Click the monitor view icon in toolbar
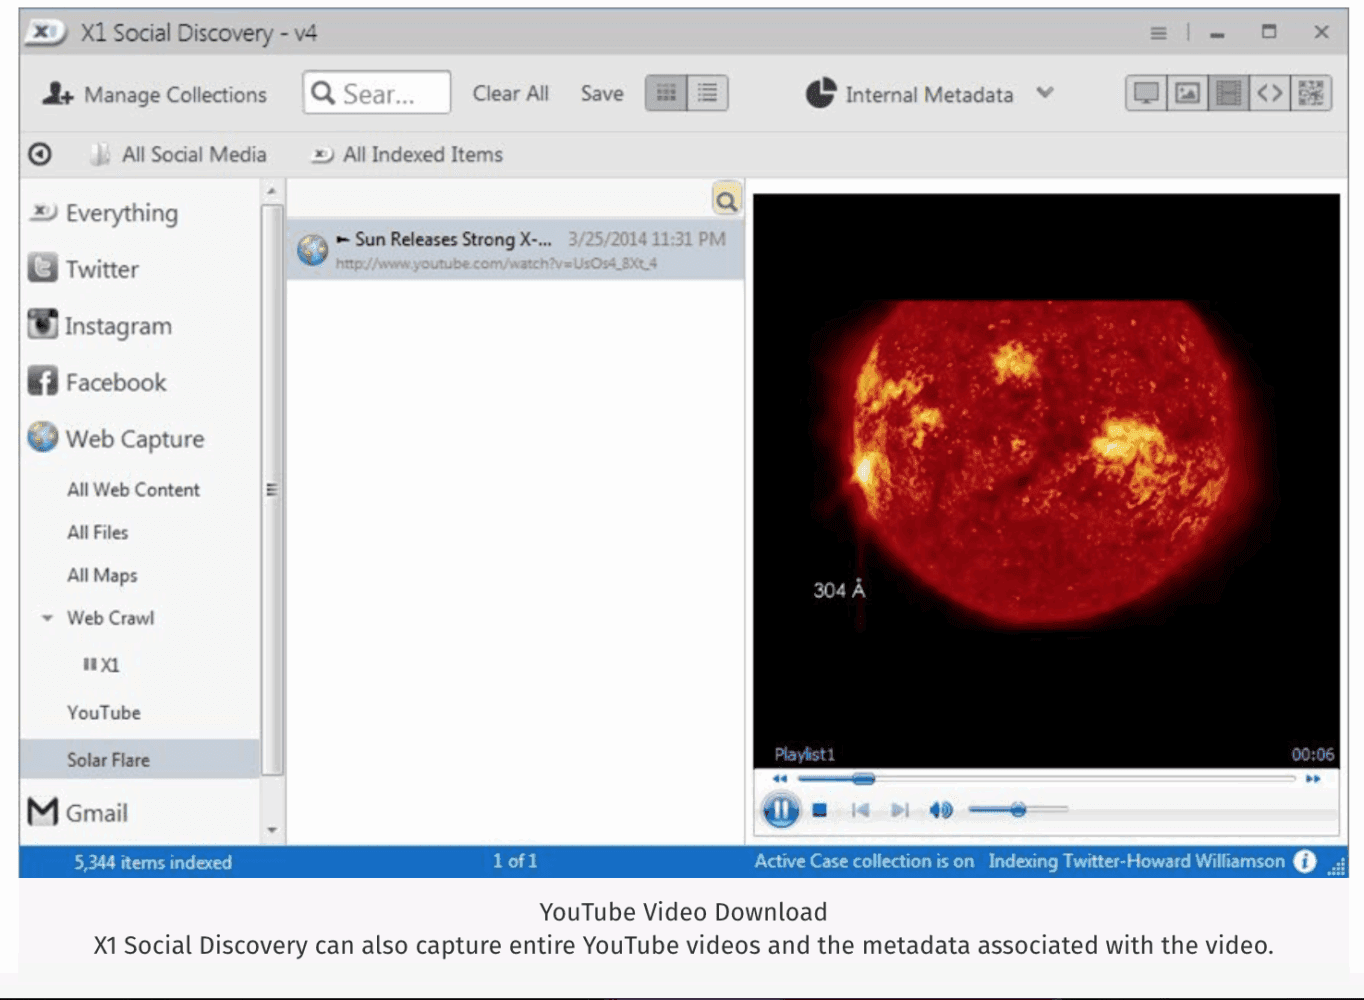 [x=1146, y=94]
